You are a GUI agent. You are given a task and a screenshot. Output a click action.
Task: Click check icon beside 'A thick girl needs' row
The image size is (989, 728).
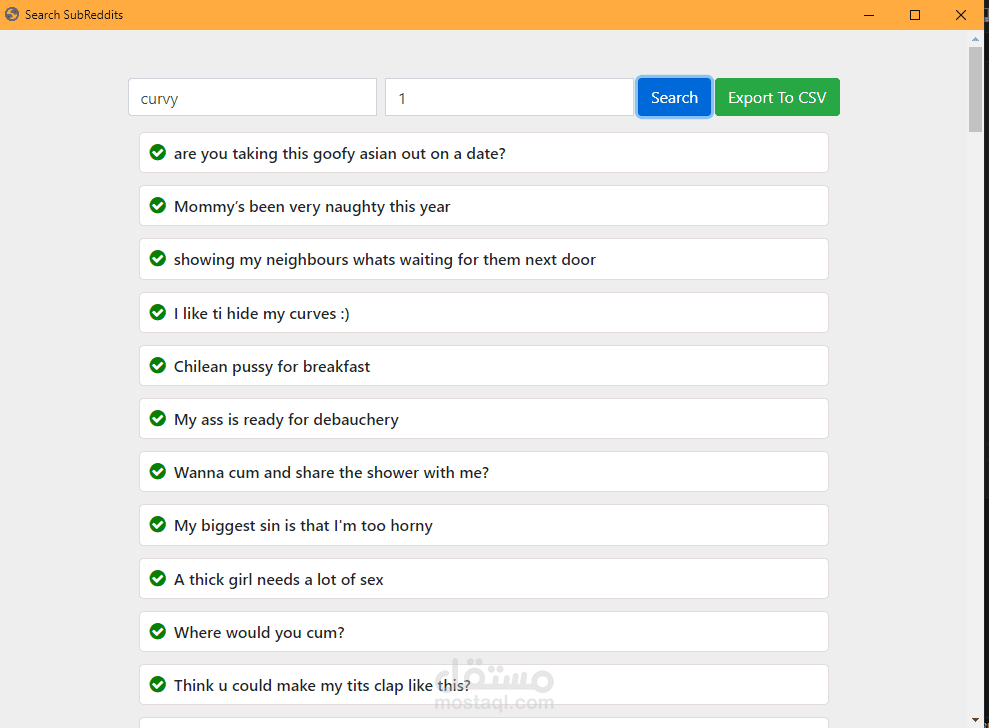tap(158, 578)
